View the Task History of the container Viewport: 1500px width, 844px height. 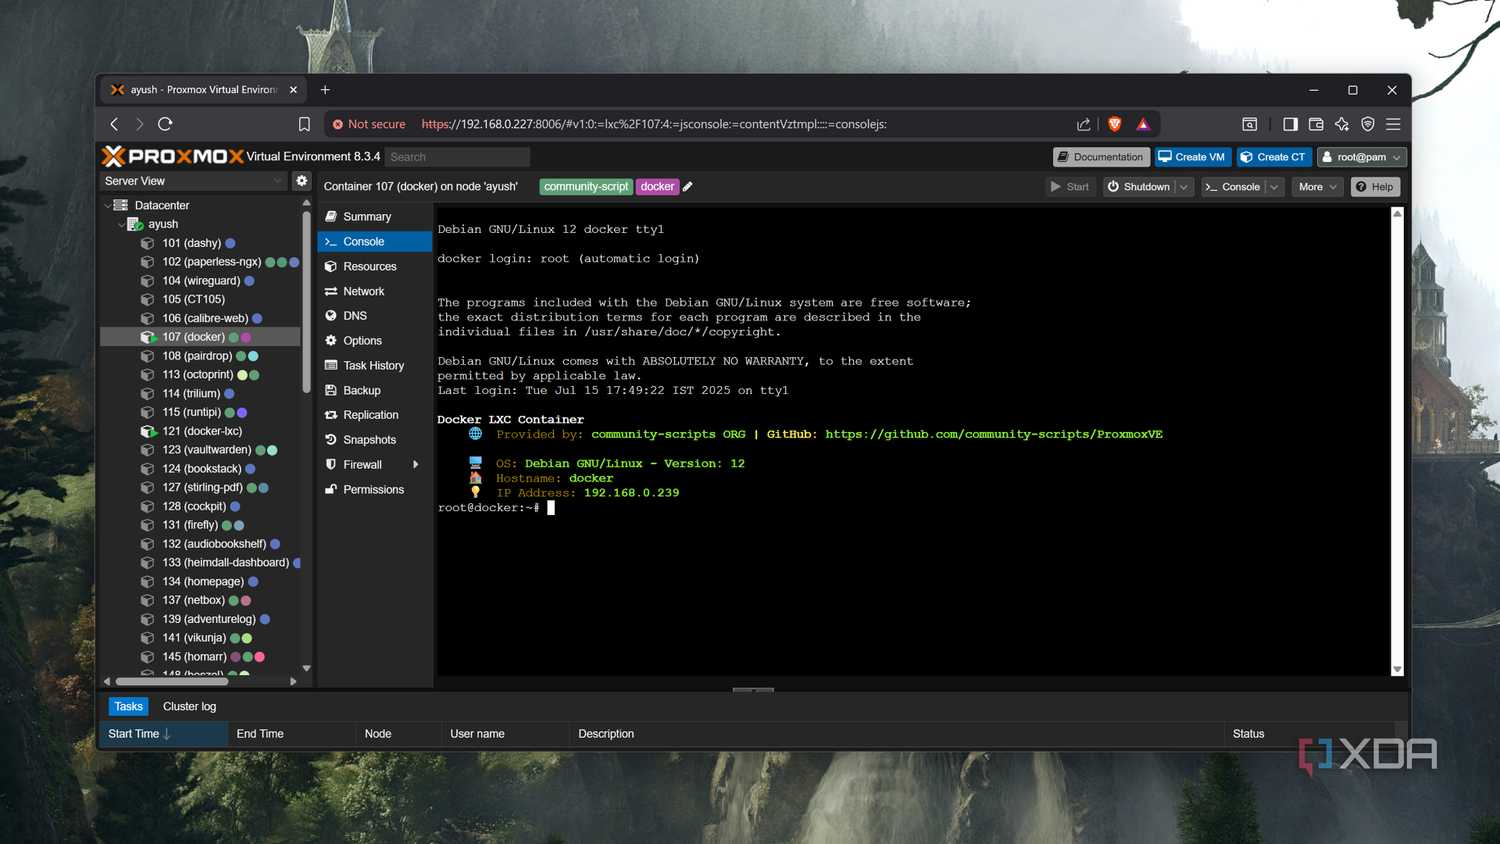click(x=372, y=365)
